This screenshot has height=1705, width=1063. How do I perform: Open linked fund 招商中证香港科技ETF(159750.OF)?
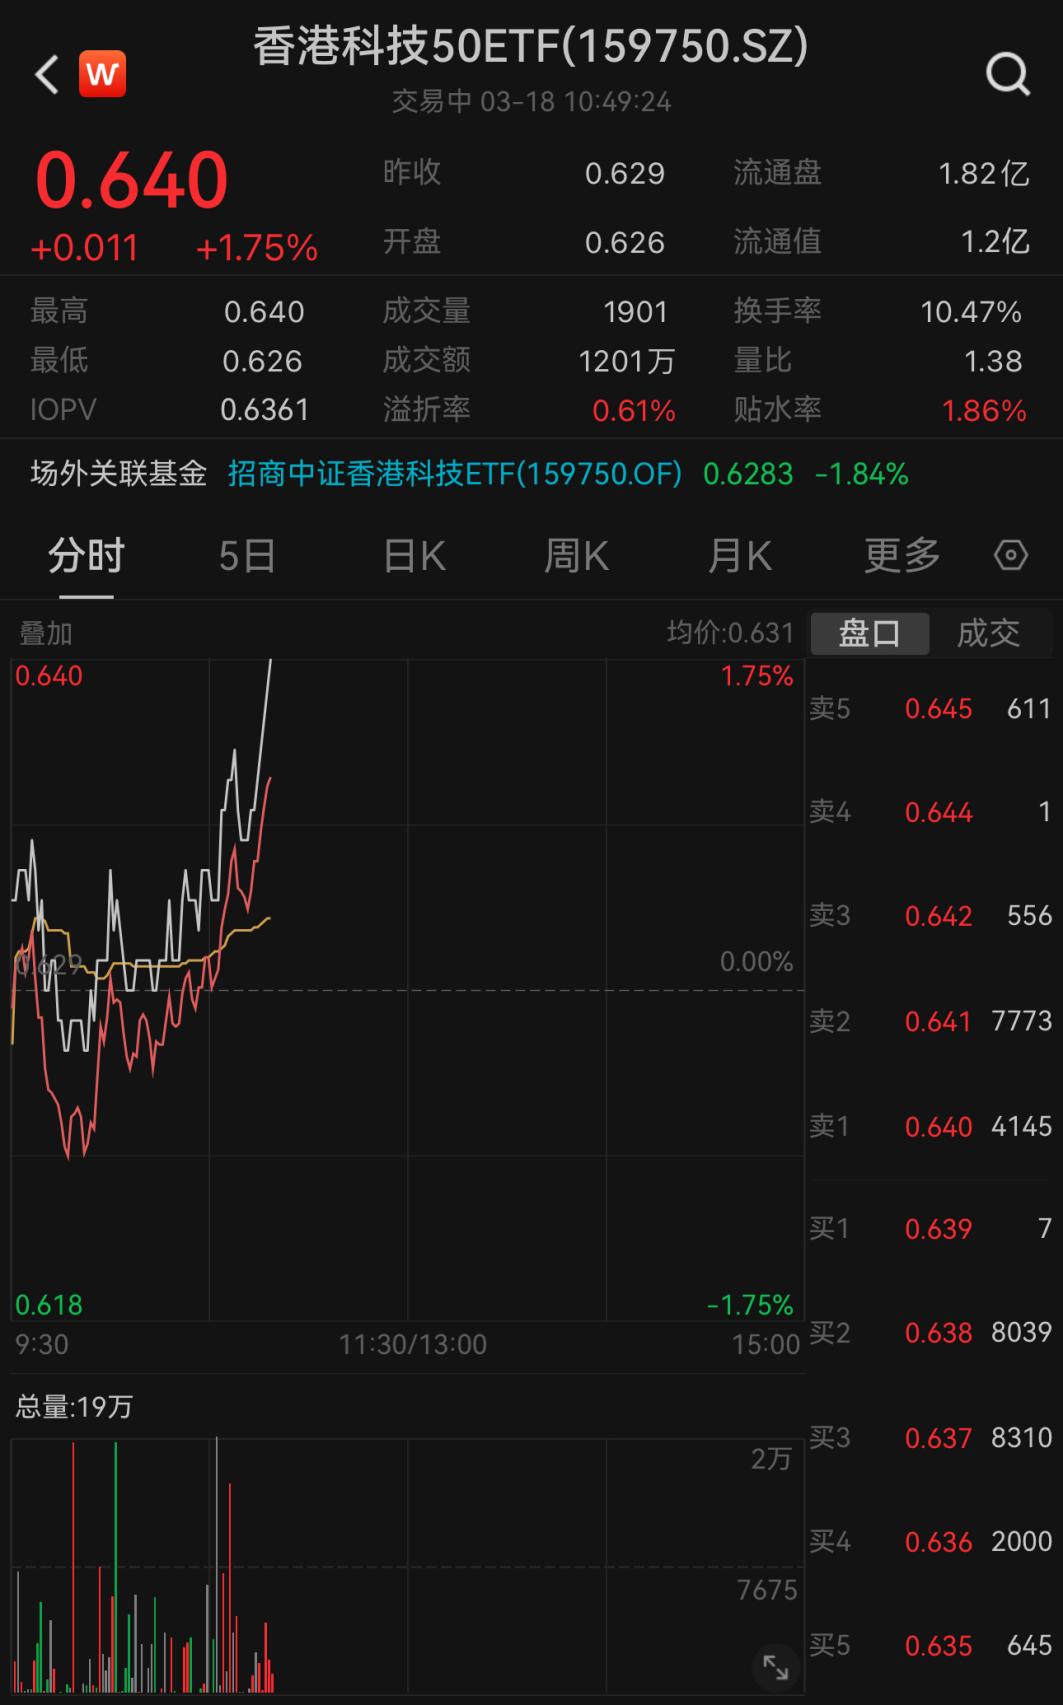[455, 473]
